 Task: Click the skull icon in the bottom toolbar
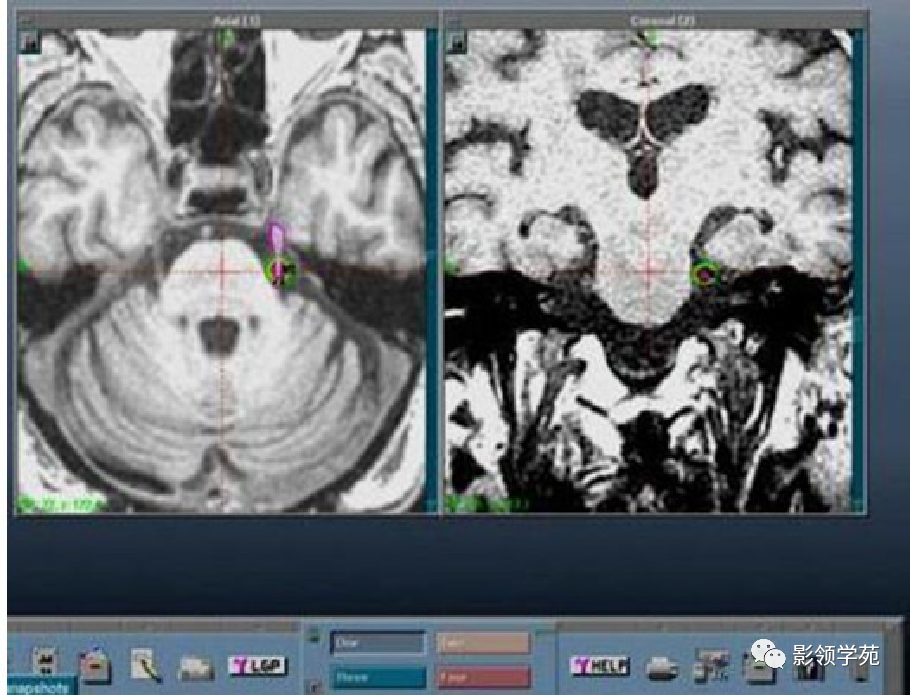click(x=46, y=662)
